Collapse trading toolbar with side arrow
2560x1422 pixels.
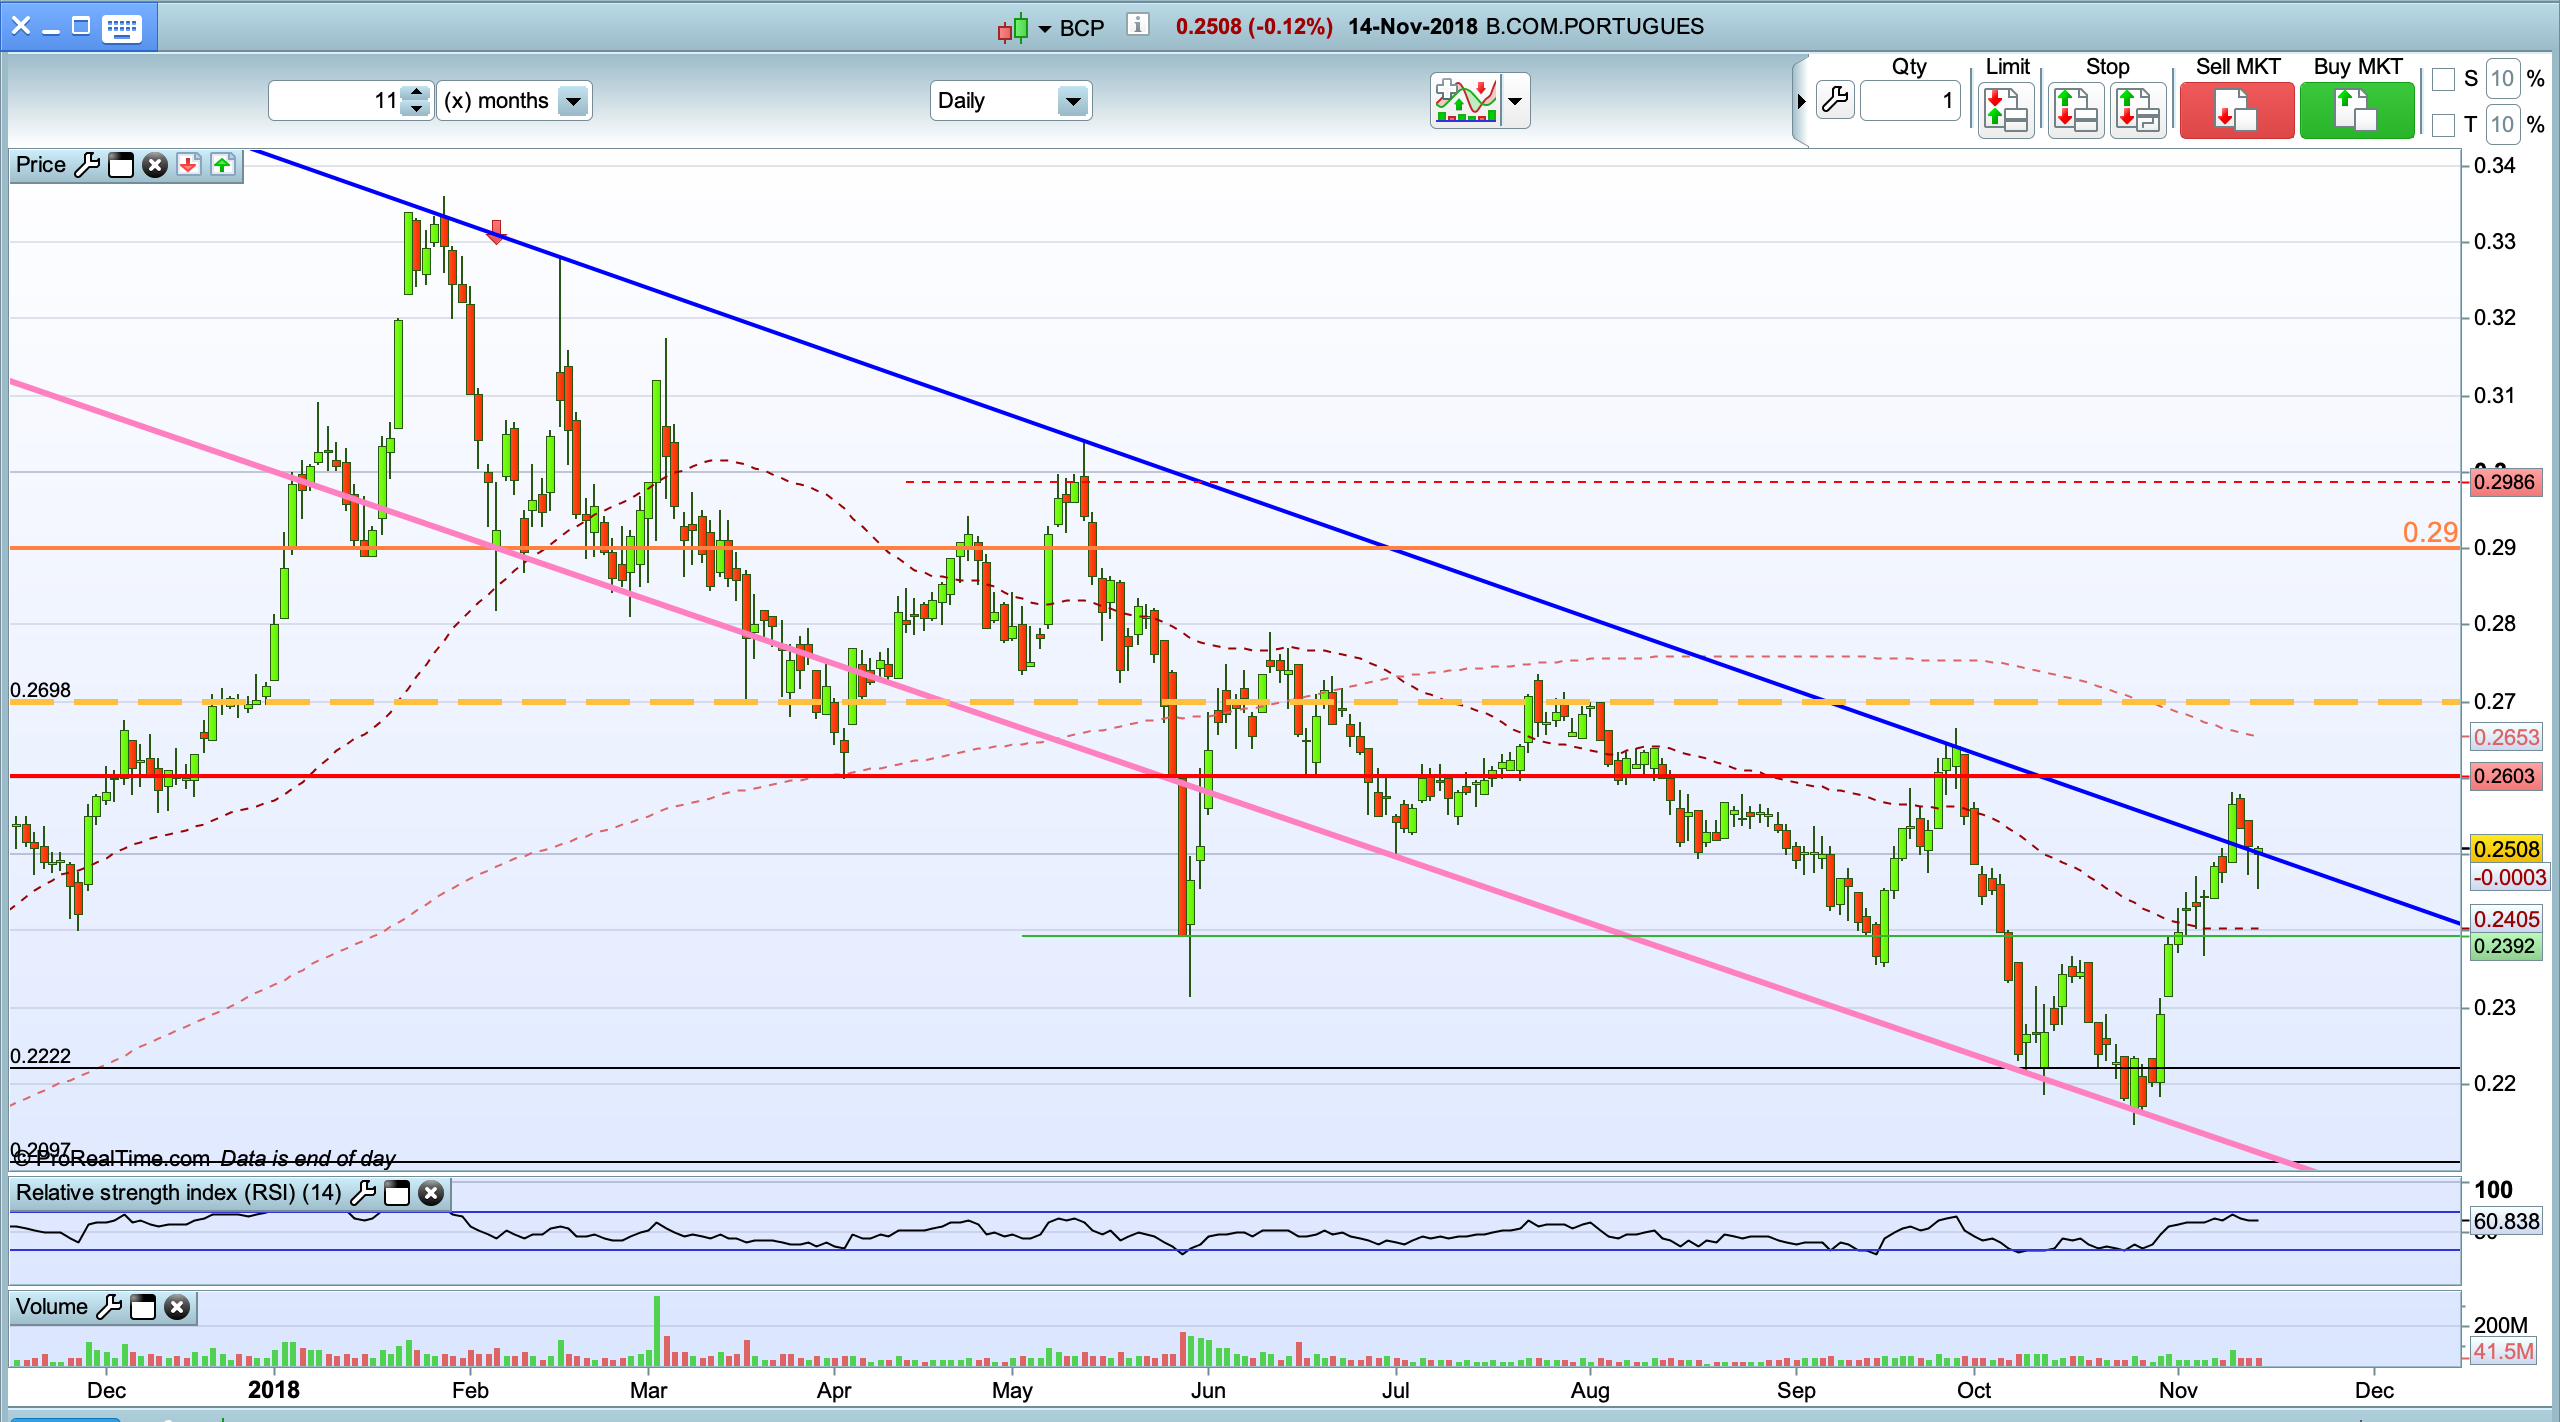[x=1801, y=101]
